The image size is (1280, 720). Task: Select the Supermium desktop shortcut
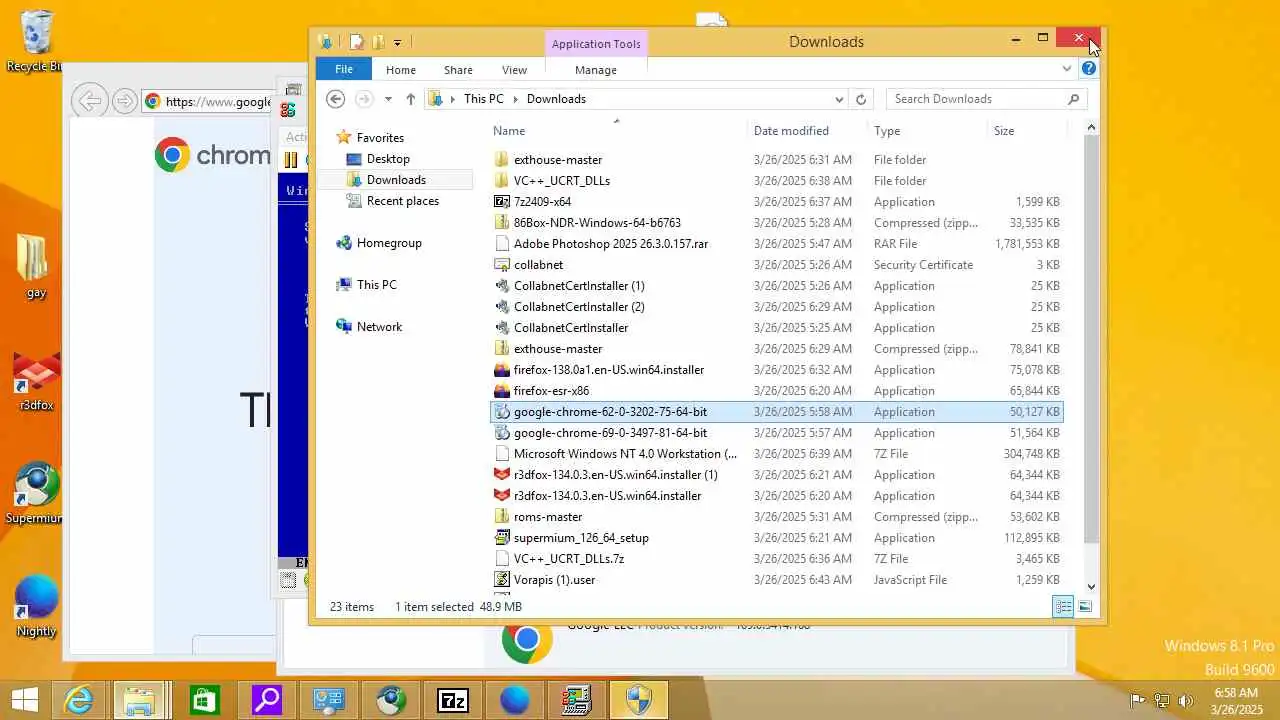pyautogui.click(x=36, y=493)
